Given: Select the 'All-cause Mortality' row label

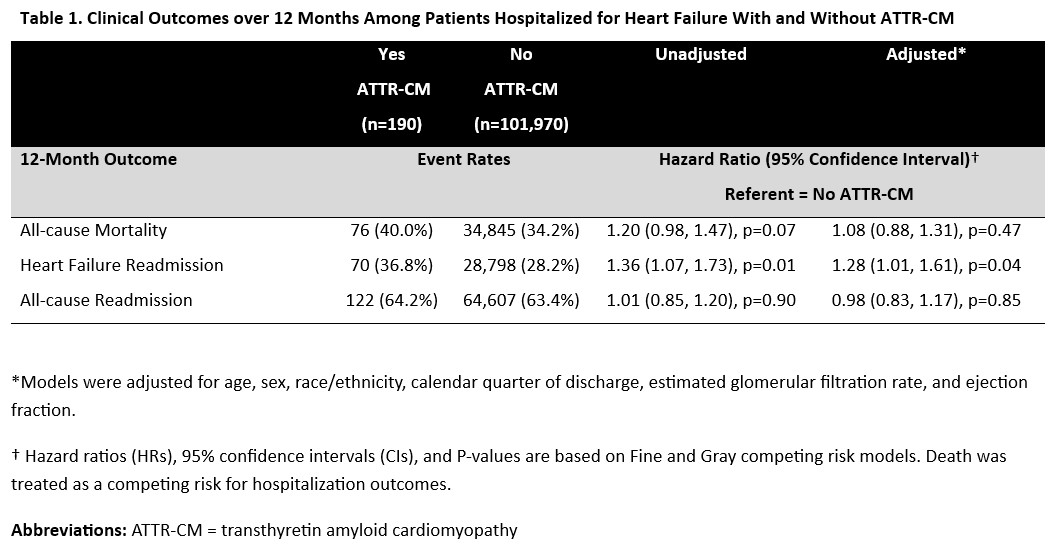Looking at the screenshot, I should [93, 230].
